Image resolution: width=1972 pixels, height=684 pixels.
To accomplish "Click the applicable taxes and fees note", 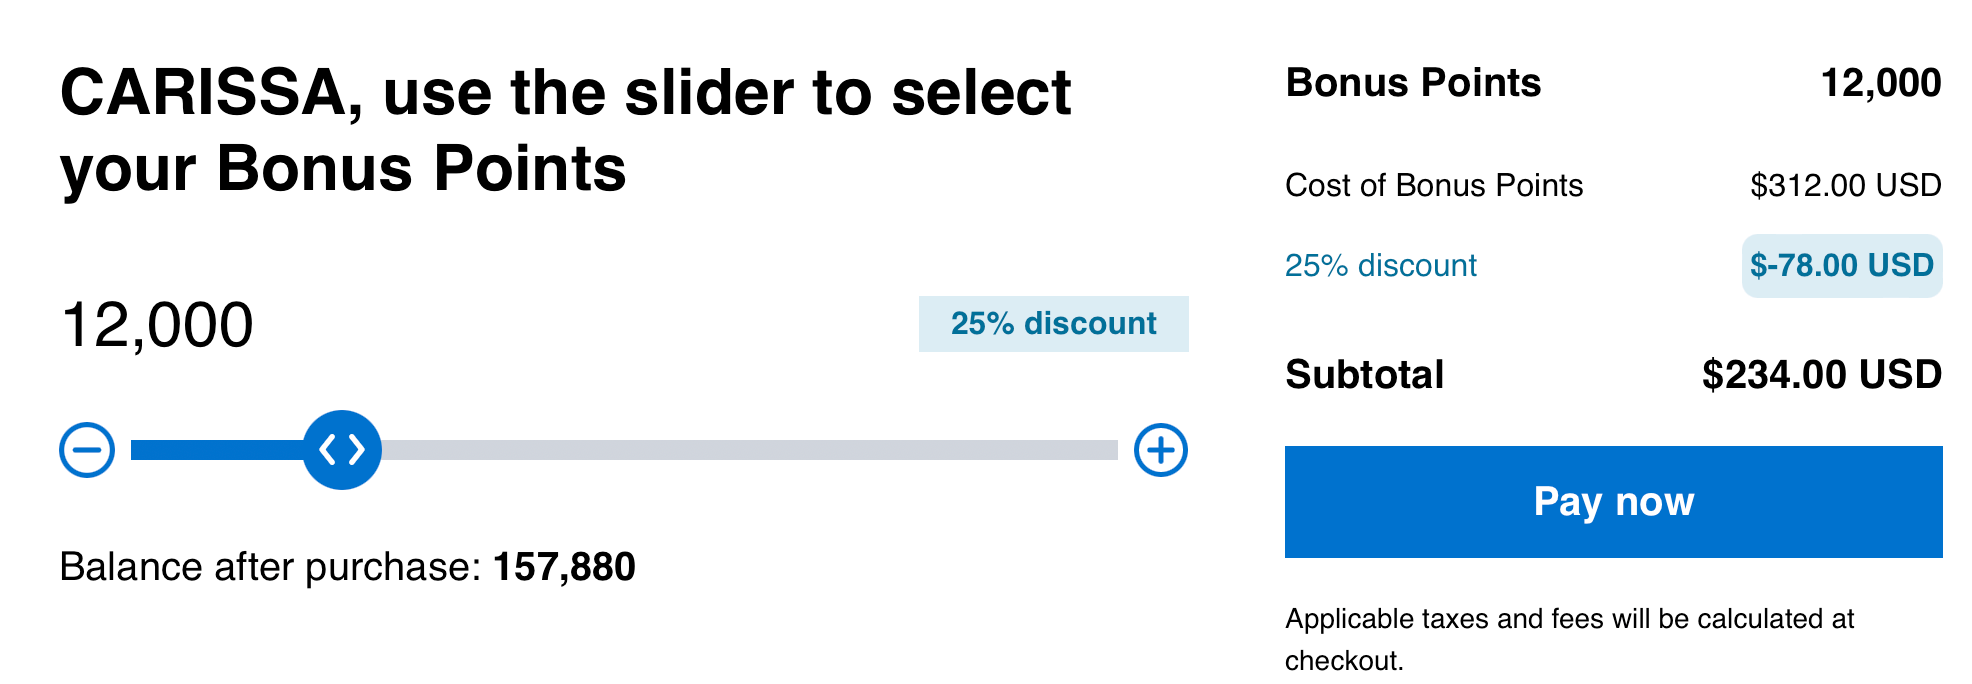I will point(1569,639).
